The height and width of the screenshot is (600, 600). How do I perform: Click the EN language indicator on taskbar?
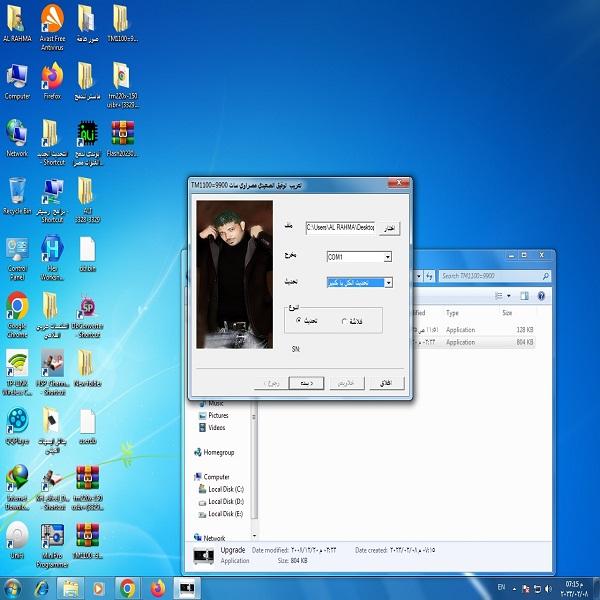[x=501, y=587]
